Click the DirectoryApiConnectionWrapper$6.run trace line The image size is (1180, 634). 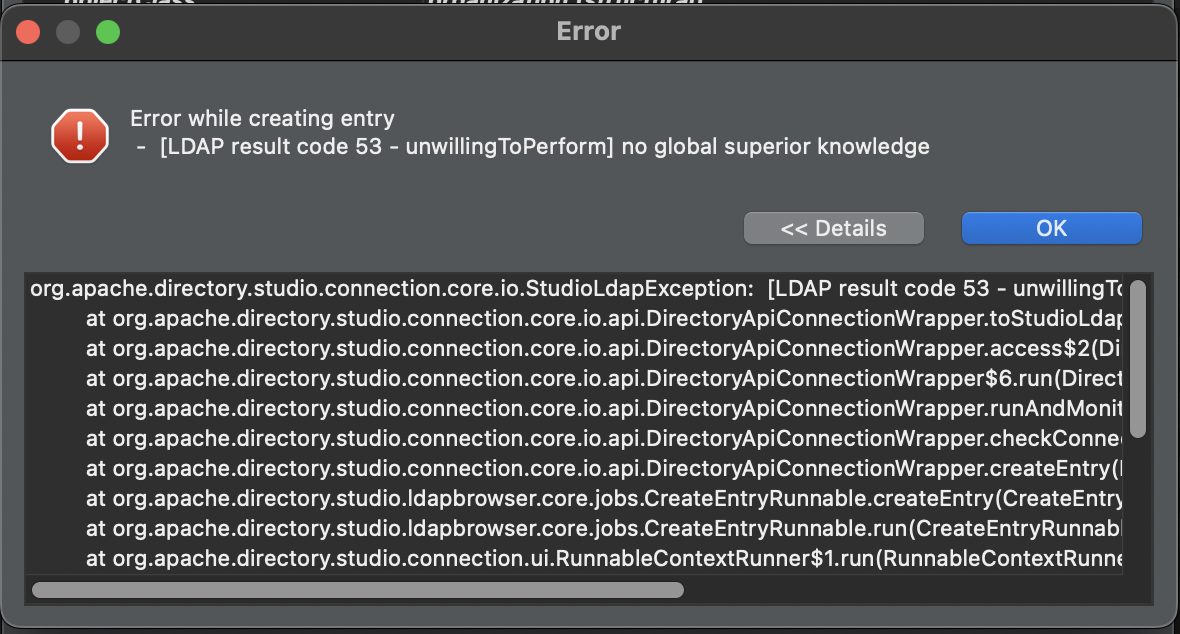tap(604, 379)
